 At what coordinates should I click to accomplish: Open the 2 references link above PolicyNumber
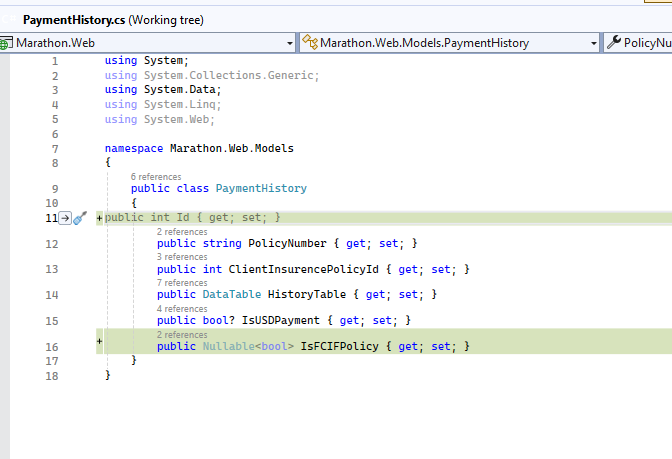[x=182, y=232]
